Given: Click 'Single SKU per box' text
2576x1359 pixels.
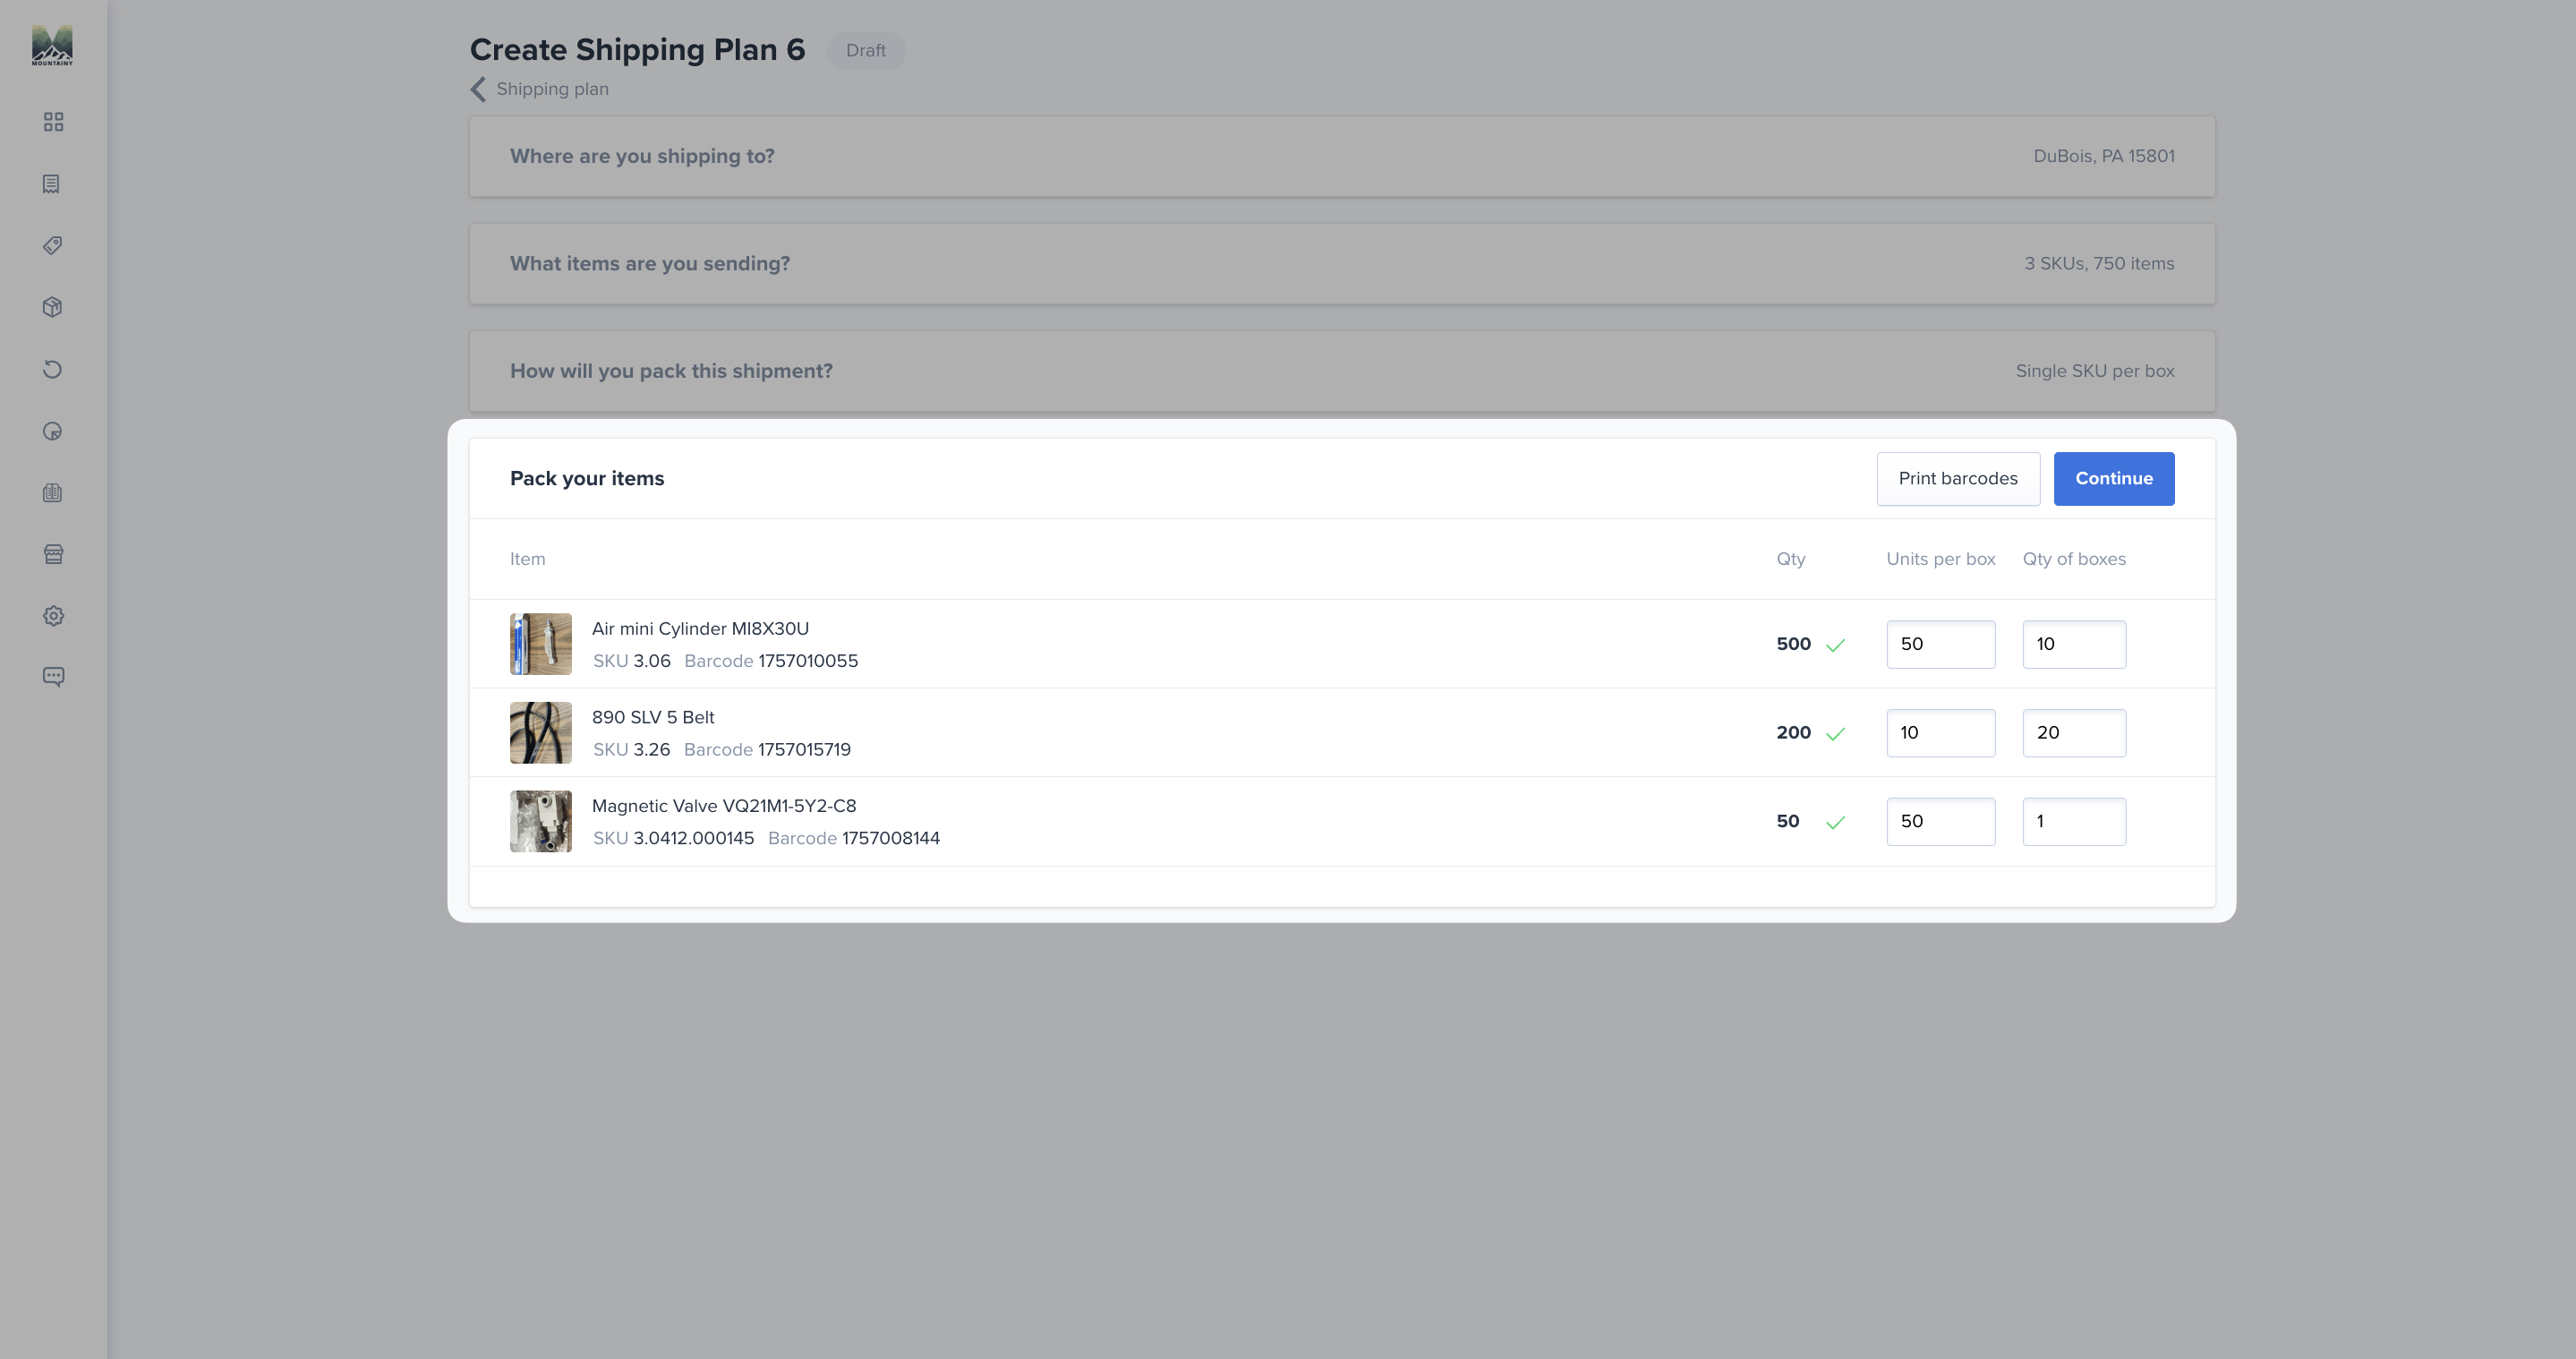Looking at the screenshot, I should click(x=2095, y=371).
